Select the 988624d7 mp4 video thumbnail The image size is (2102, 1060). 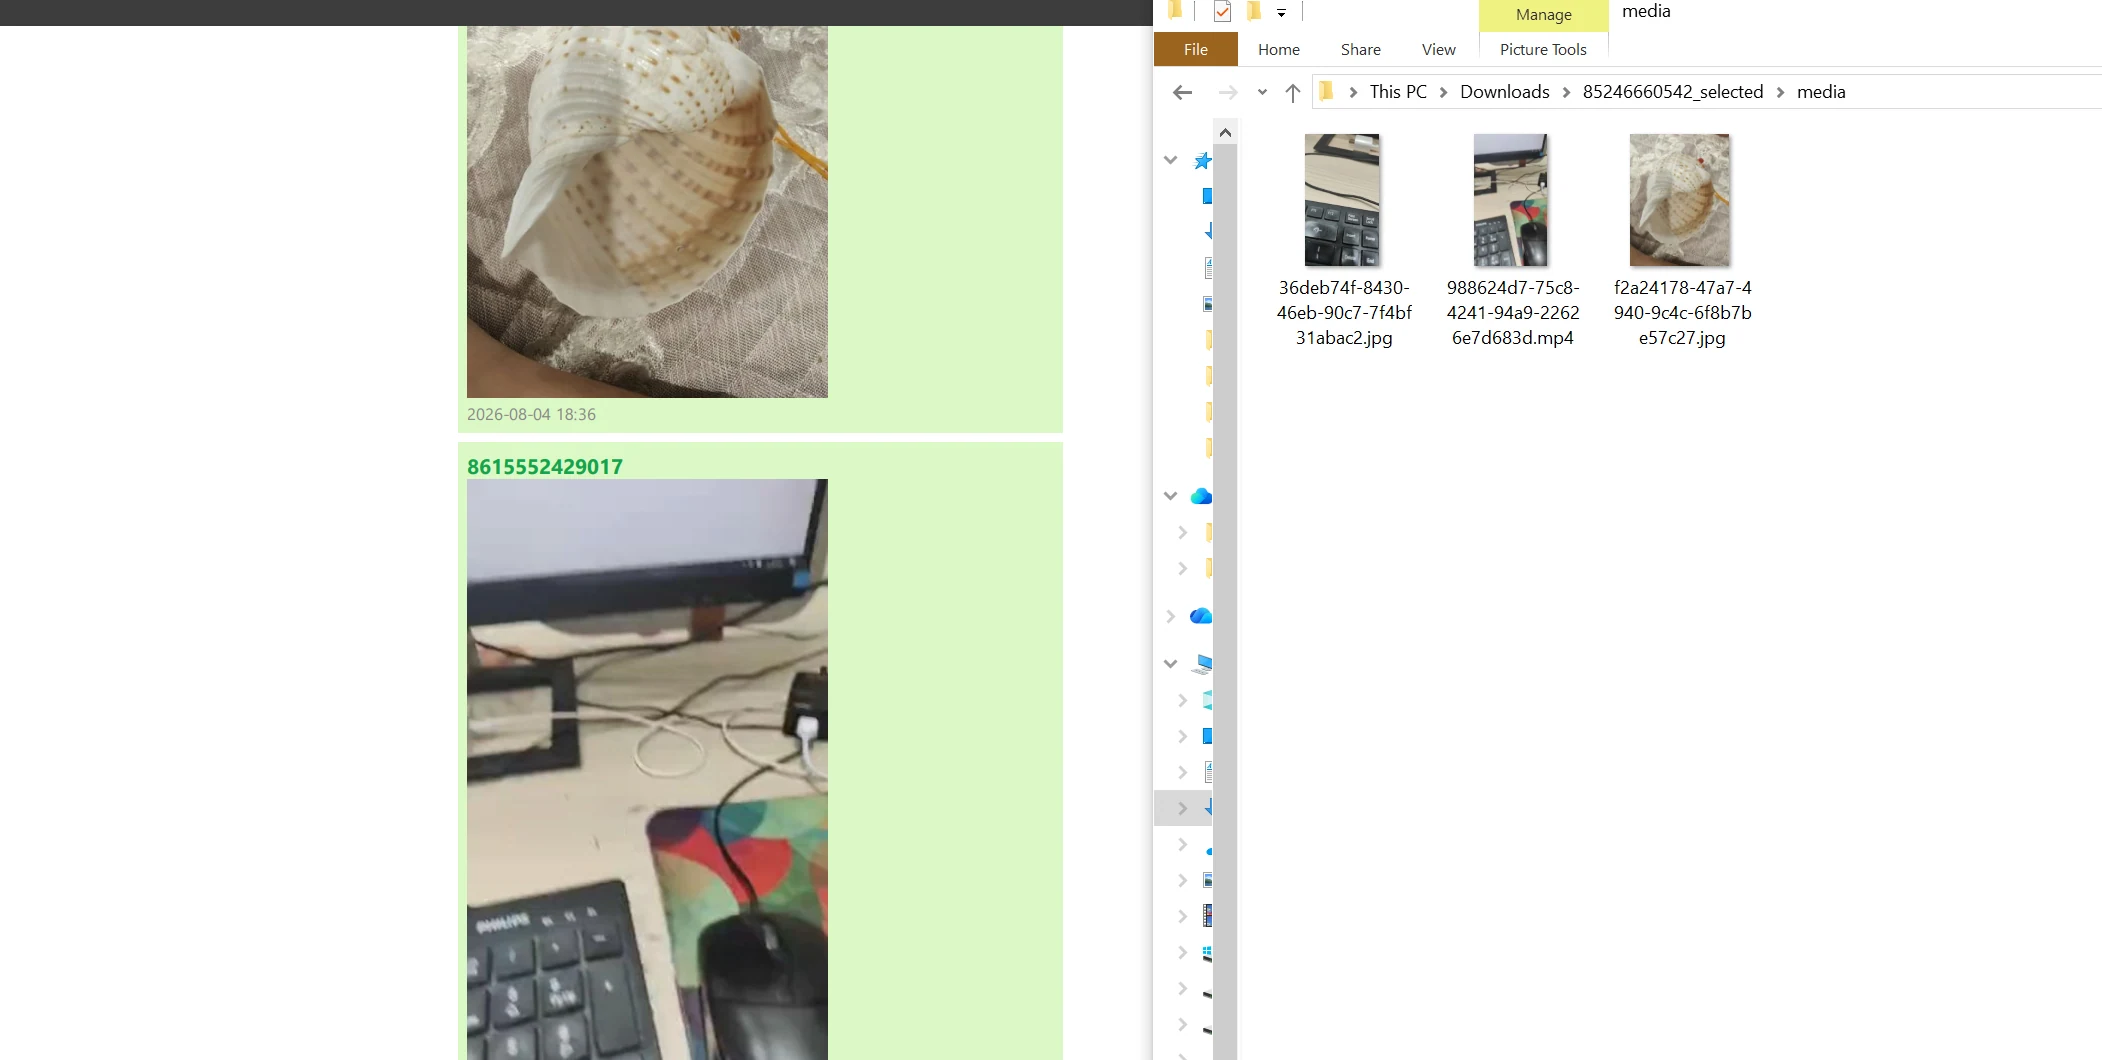pos(1511,200)
